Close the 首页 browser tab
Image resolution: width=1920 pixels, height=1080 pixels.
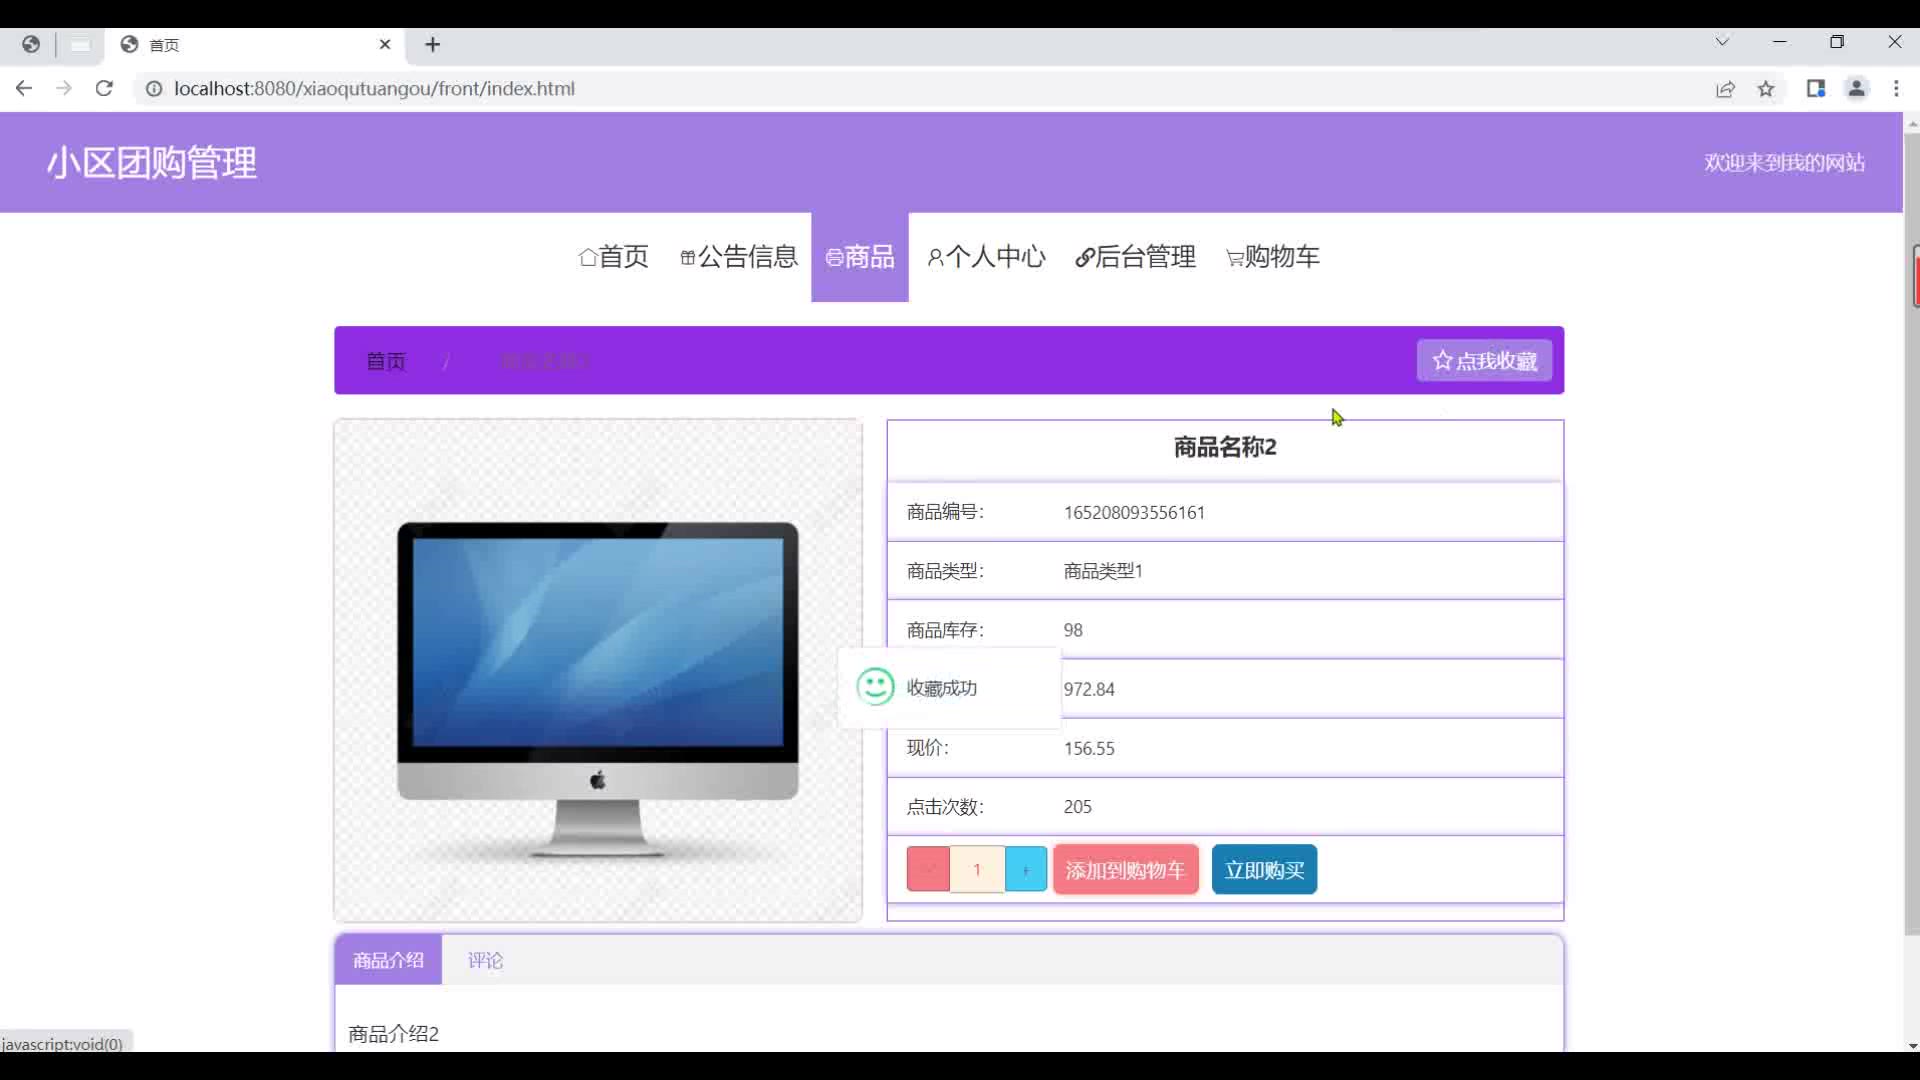tap(385, 44)
